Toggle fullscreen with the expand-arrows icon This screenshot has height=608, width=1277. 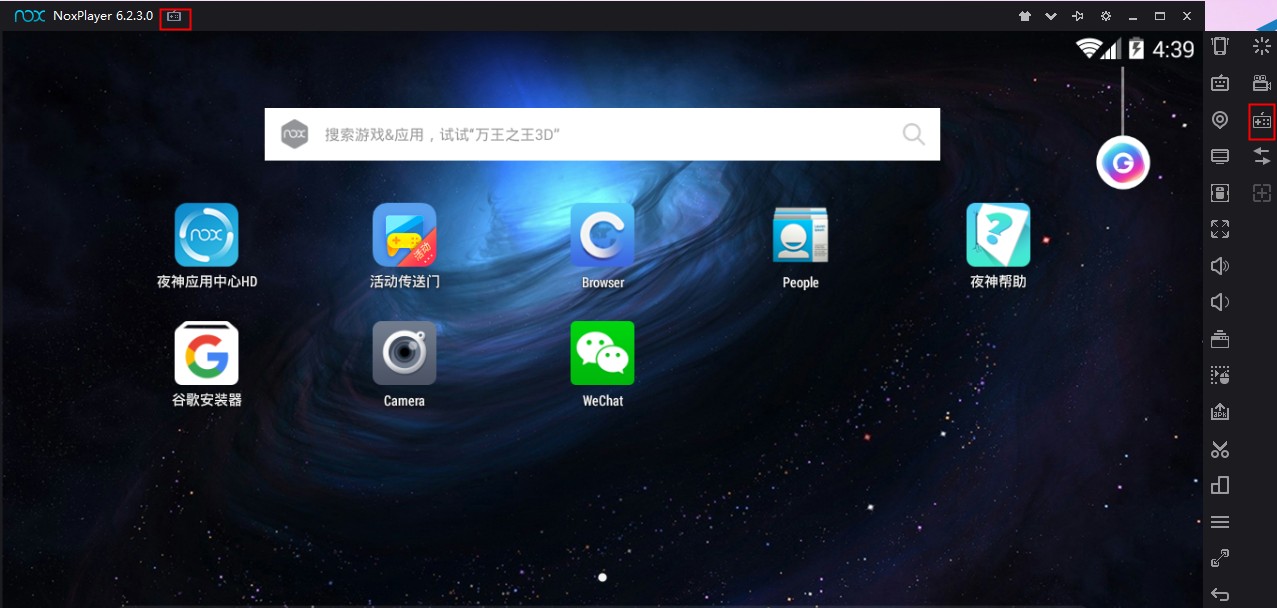(1220, 229)
